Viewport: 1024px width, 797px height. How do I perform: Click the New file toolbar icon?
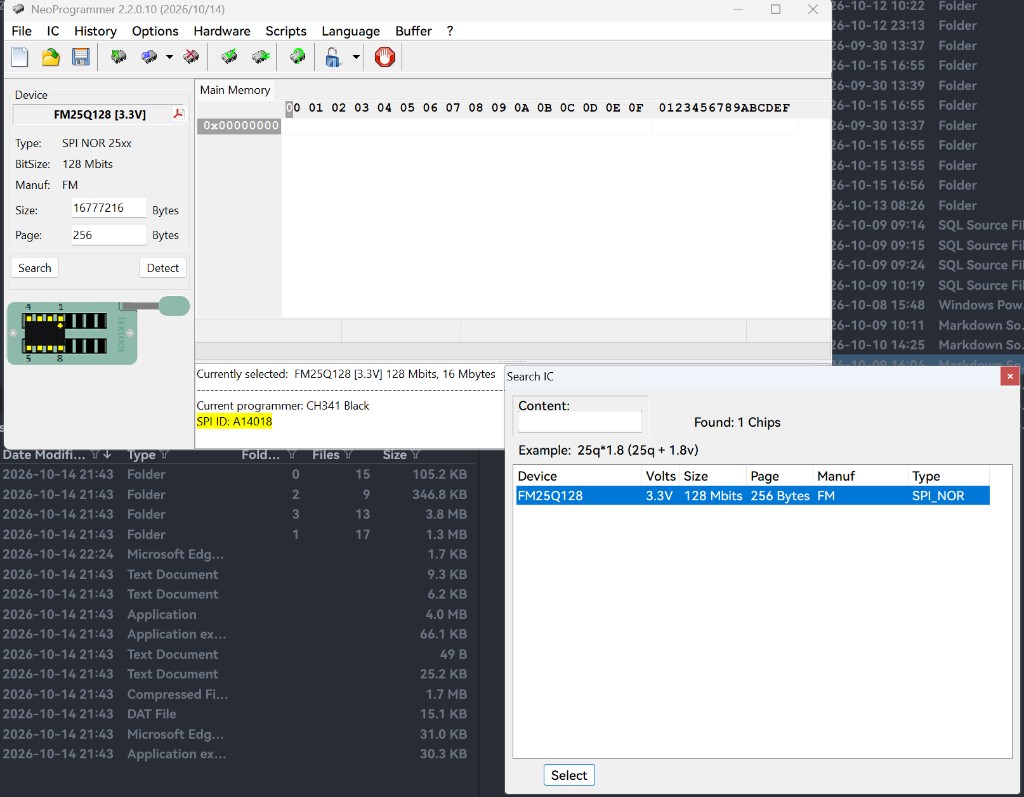(x=20, y=57)
